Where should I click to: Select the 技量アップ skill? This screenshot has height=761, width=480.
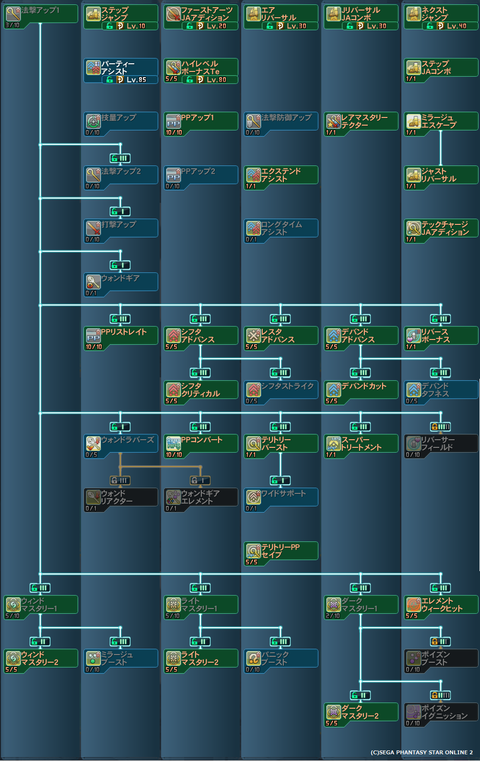[x=121, y=124]
